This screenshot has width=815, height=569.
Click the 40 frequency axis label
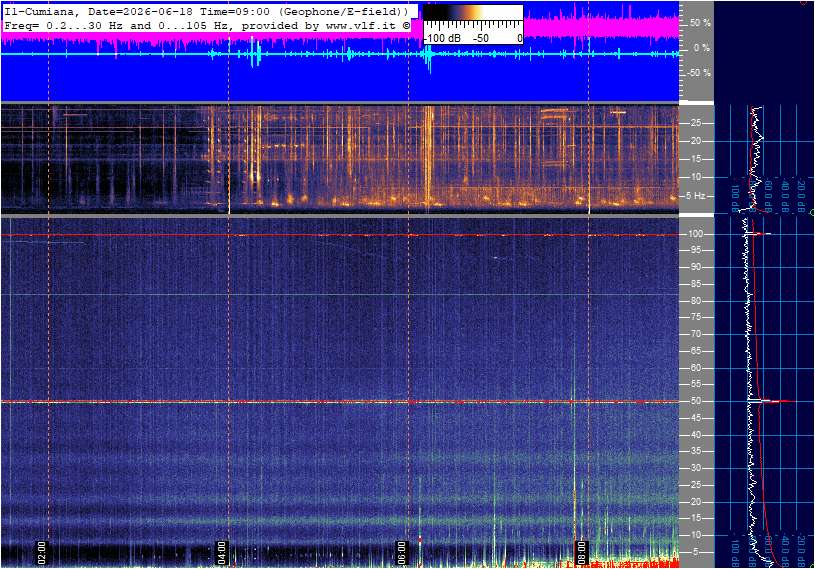695,435
